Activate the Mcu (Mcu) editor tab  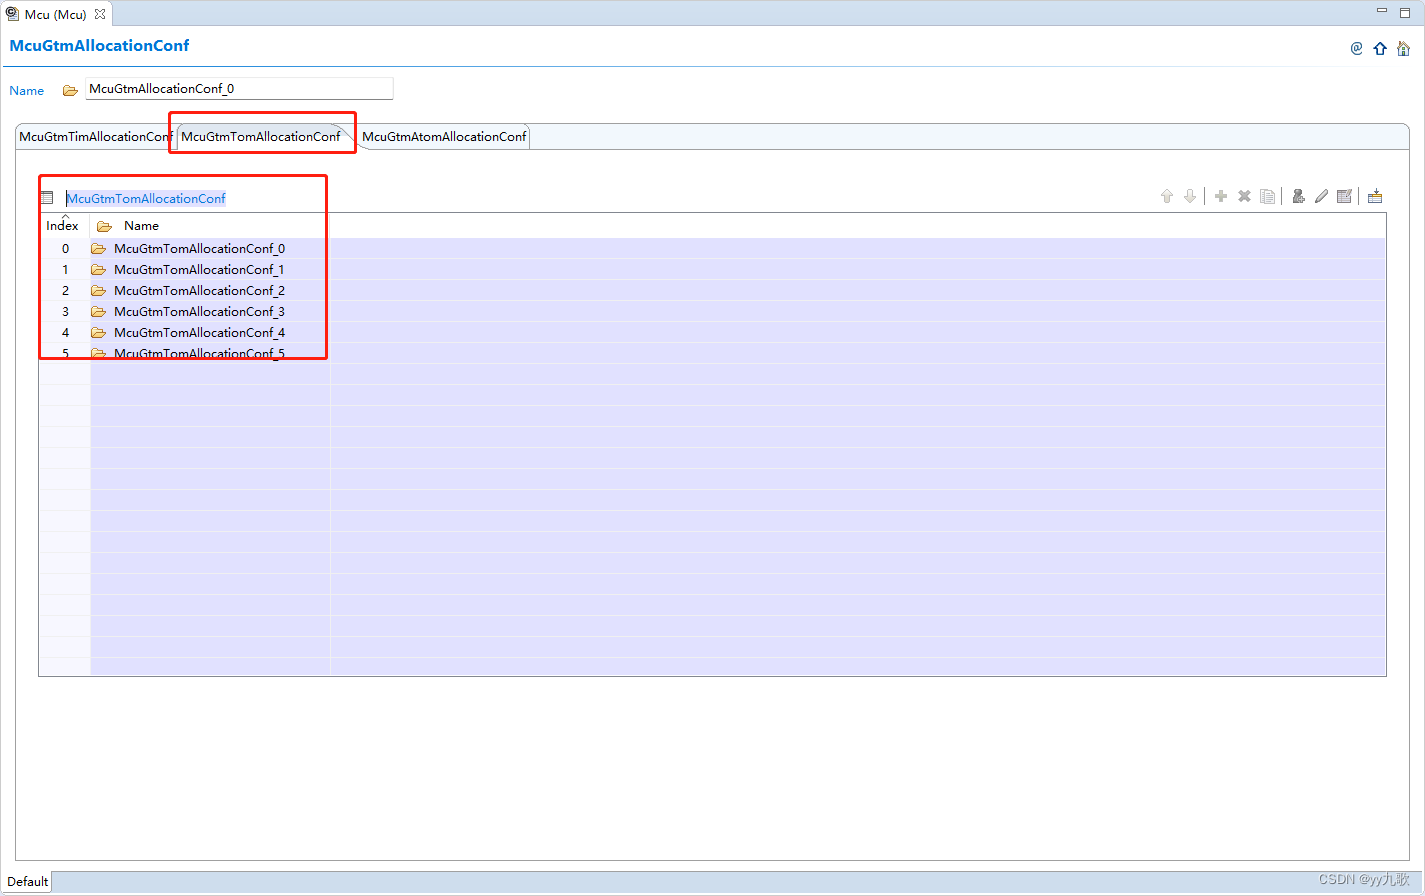click(x=56, y=14)
